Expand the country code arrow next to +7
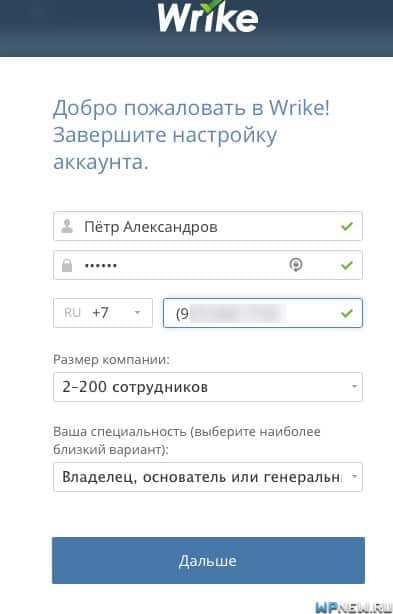 137,313
